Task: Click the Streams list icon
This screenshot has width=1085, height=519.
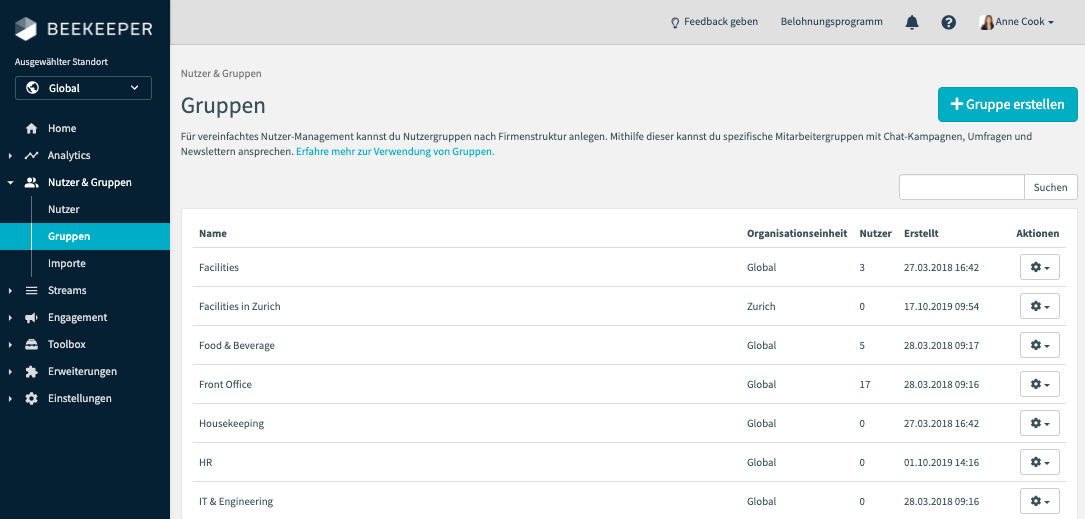Action: point(31,291)
